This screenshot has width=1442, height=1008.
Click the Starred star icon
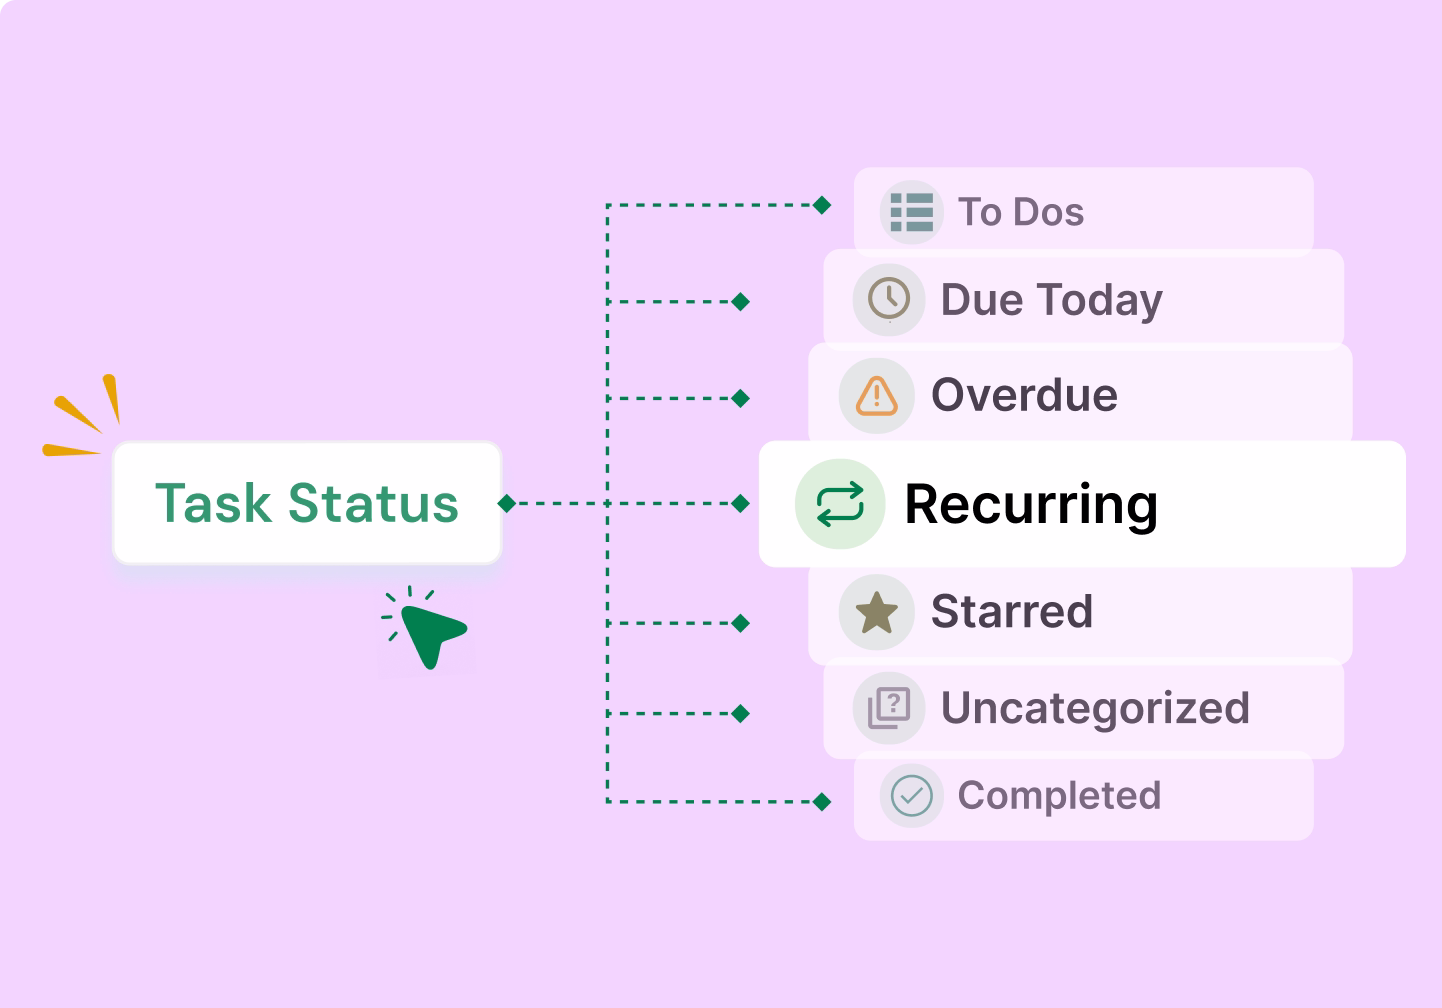pyautogui.click(x=877, y=612)
